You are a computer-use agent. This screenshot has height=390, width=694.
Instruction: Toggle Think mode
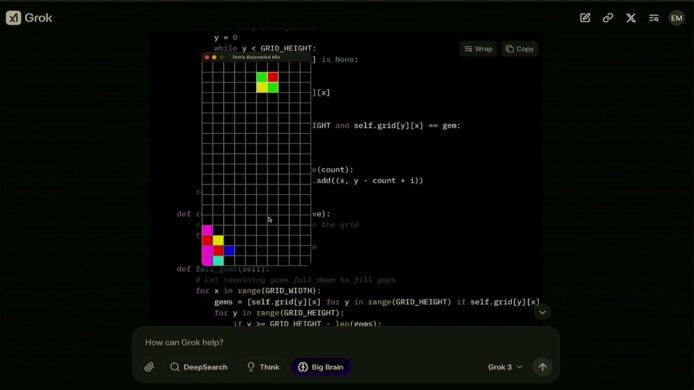pyautogui.click(x=263, y=367)
